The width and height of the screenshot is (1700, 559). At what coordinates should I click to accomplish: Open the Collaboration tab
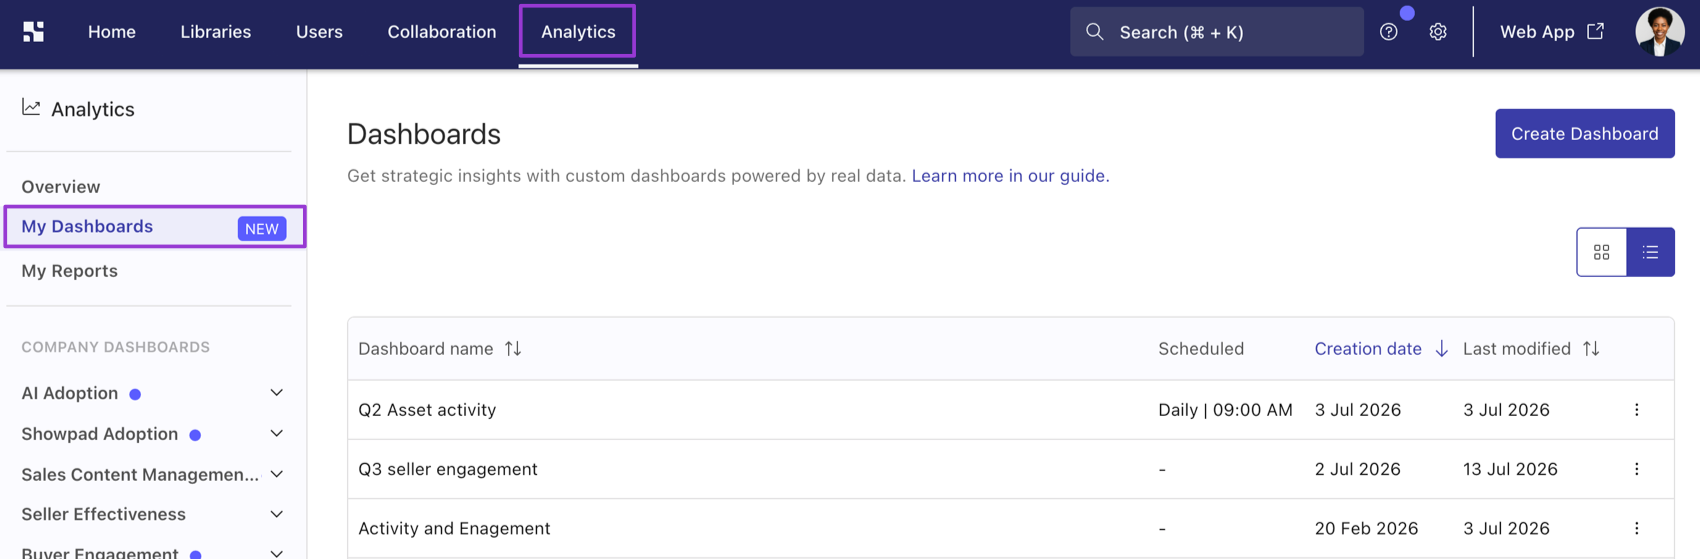click(x=442, y=32)
